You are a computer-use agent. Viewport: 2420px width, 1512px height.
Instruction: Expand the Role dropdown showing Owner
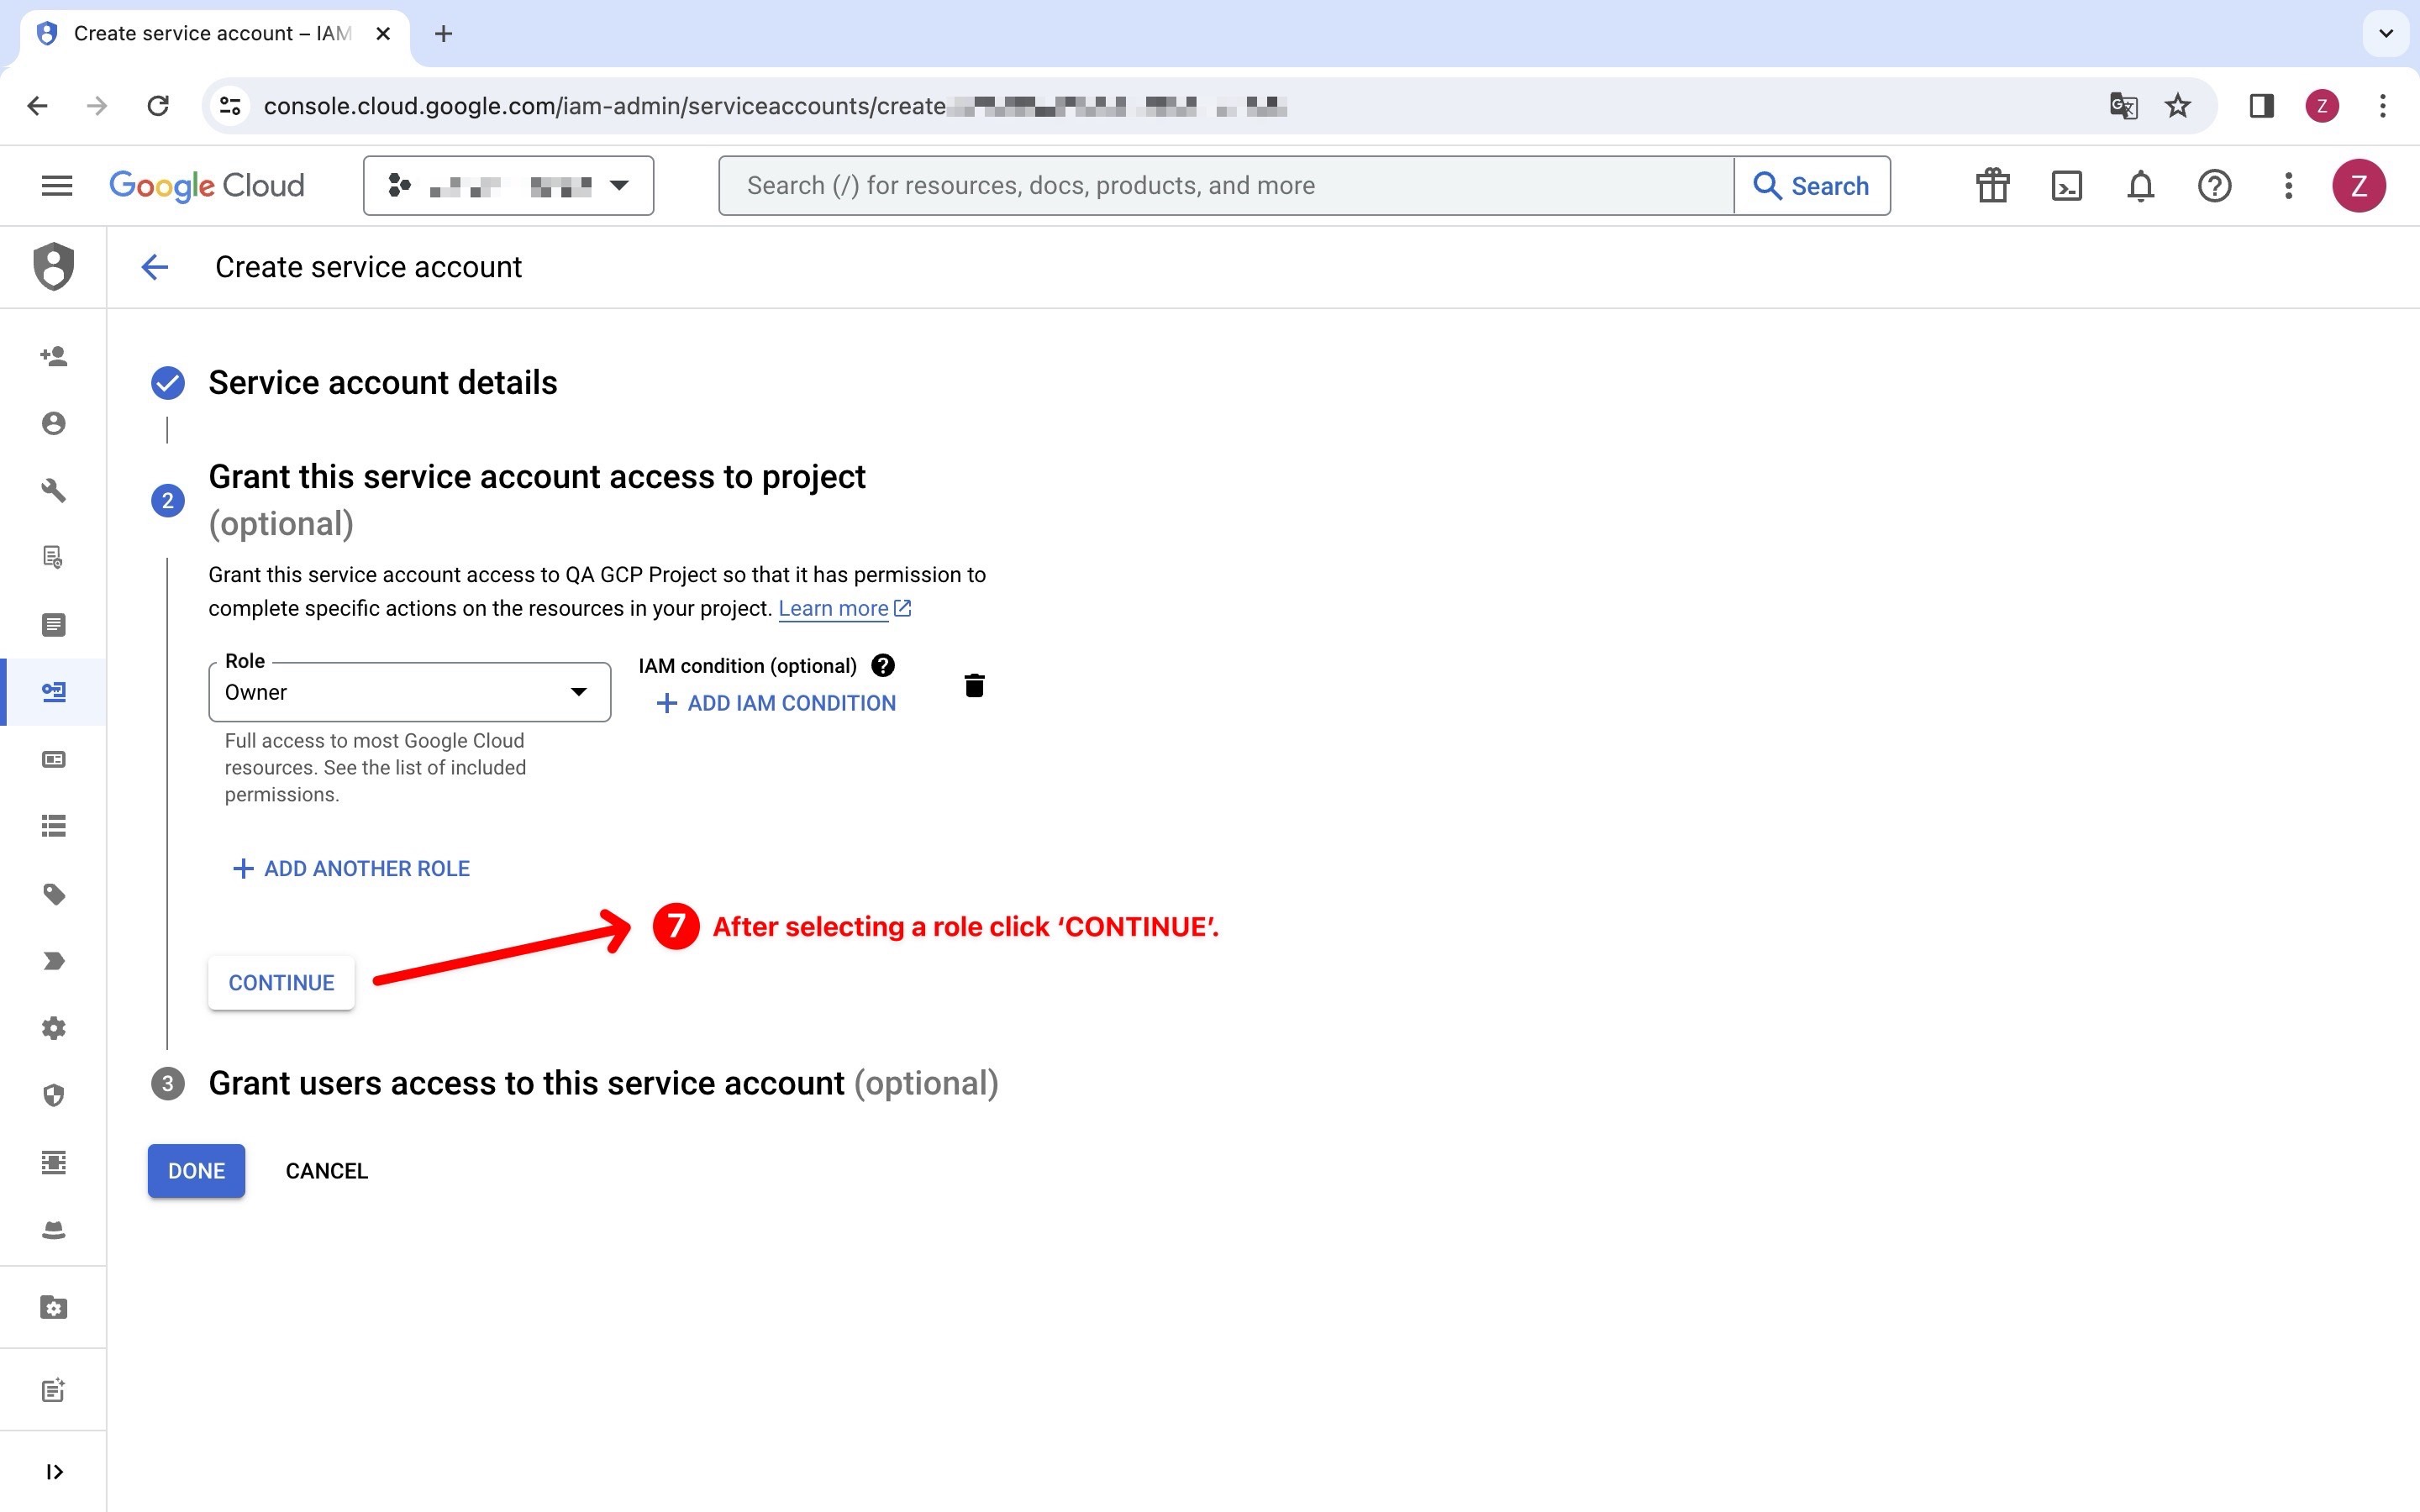click(x=409, y=692)
